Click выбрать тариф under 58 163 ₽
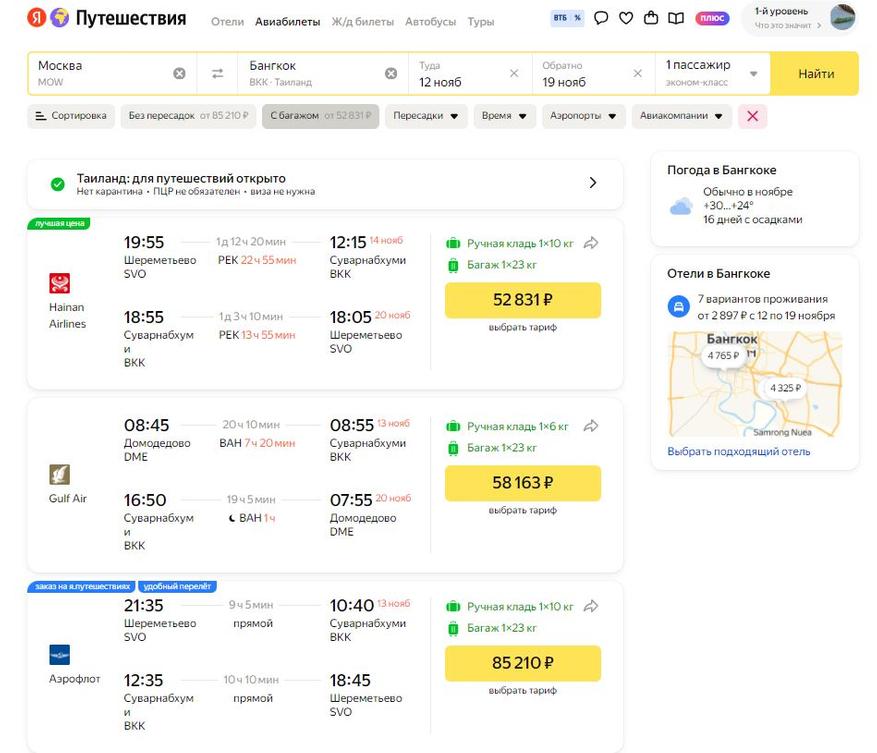Screen dimensions: 877x753 coord(522,510)
